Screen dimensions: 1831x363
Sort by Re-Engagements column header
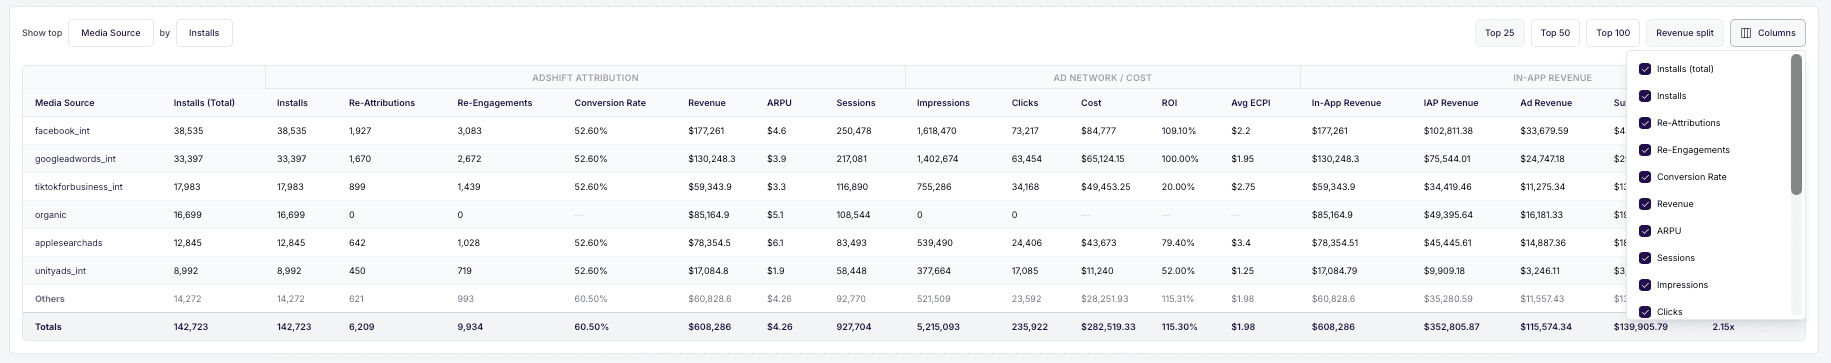tap(495, 103)
